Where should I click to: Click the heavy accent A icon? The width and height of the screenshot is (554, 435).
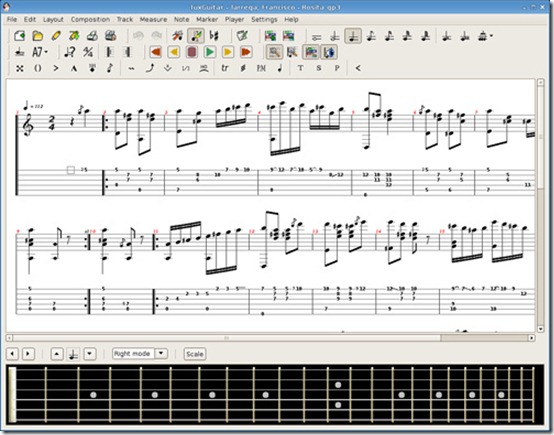point(74,68)
